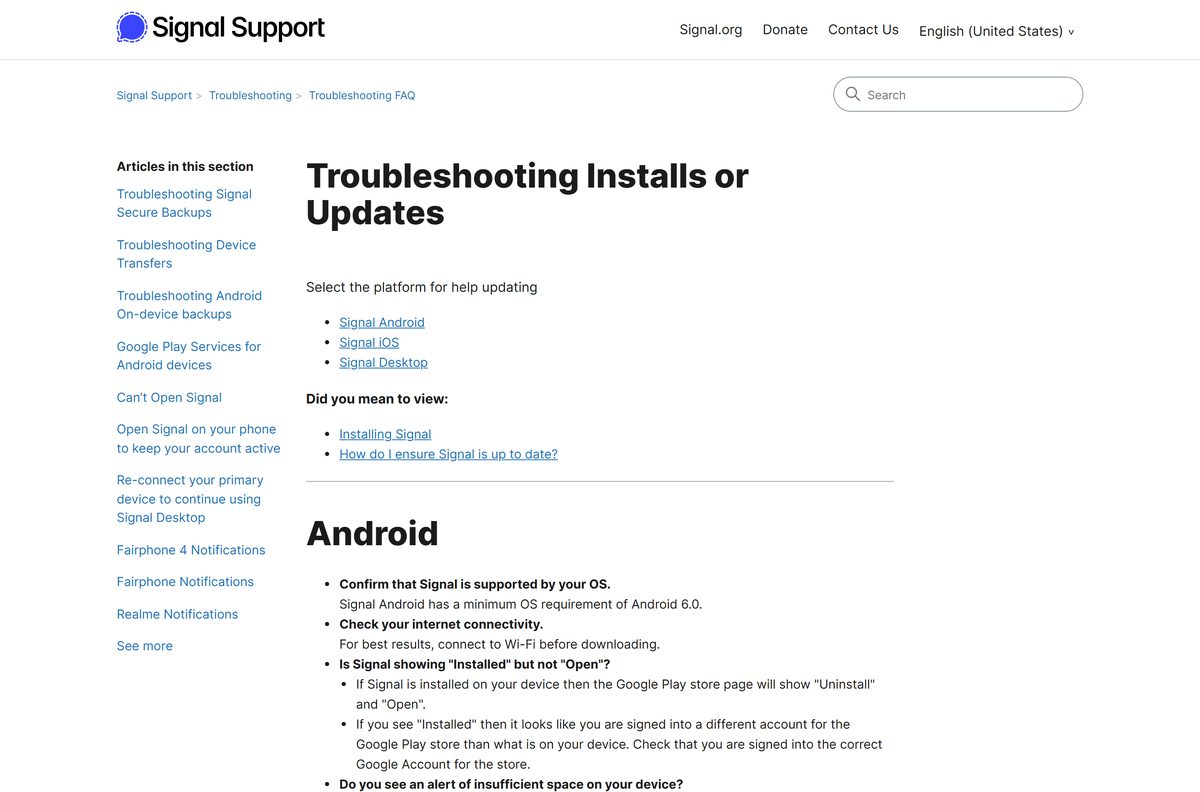This screenshot has height=792, width=1200.
Task: Click 'Do you see an alert of insufficient space' text
Action: pyautogui.click(x=511, y=784)
